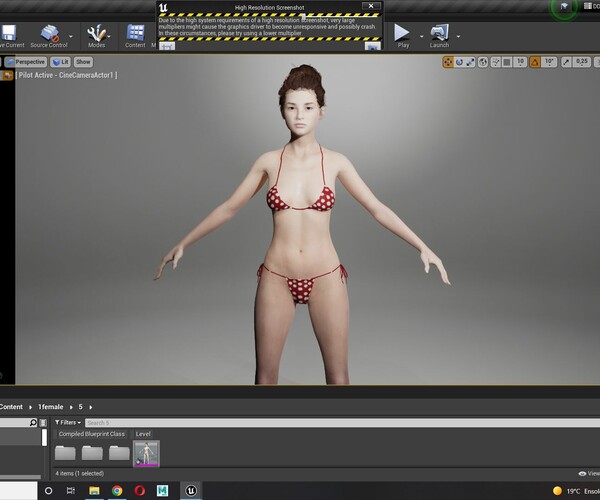Toggle scale snapping arrow icon

click(566, 62)
